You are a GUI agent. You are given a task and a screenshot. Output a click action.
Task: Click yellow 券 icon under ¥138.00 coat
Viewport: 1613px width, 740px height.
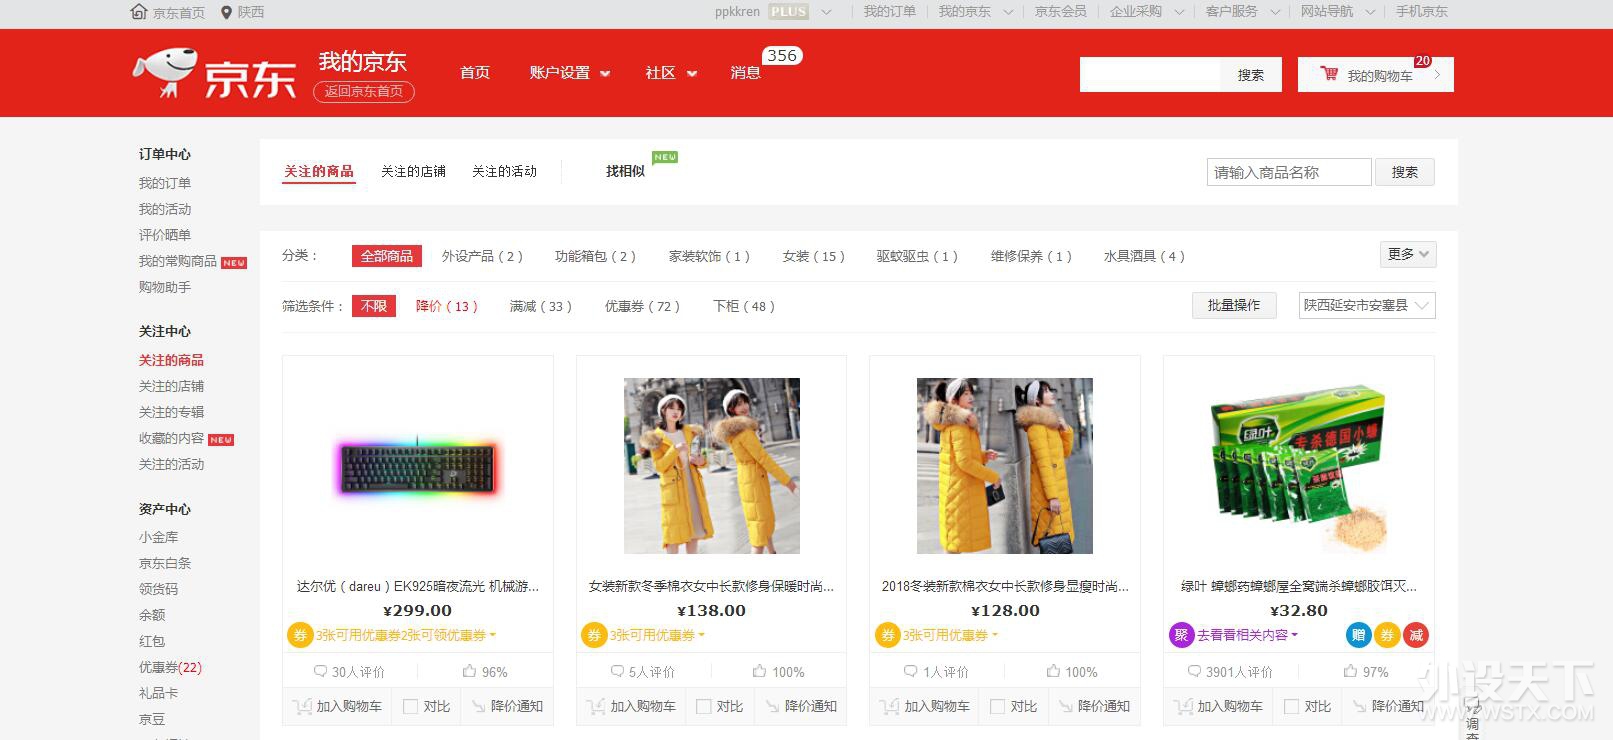coord(594,635)
